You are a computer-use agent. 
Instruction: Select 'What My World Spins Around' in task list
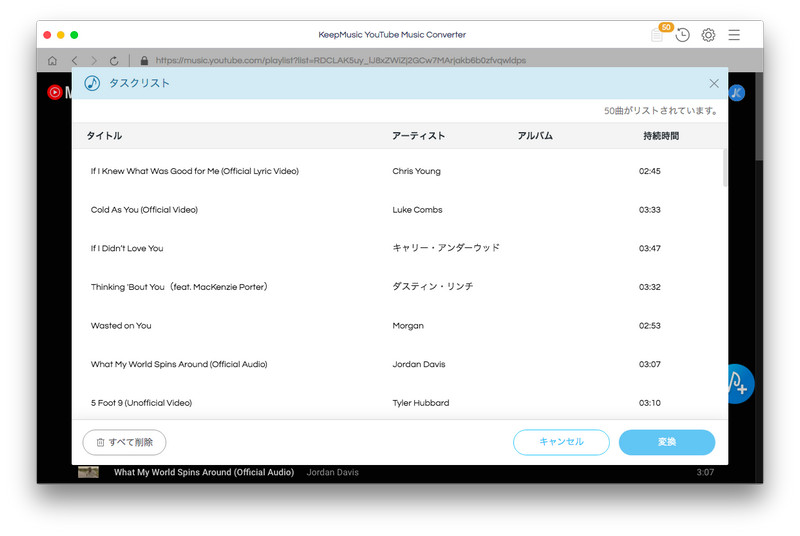pyautogui.click(x=179, y=364)
